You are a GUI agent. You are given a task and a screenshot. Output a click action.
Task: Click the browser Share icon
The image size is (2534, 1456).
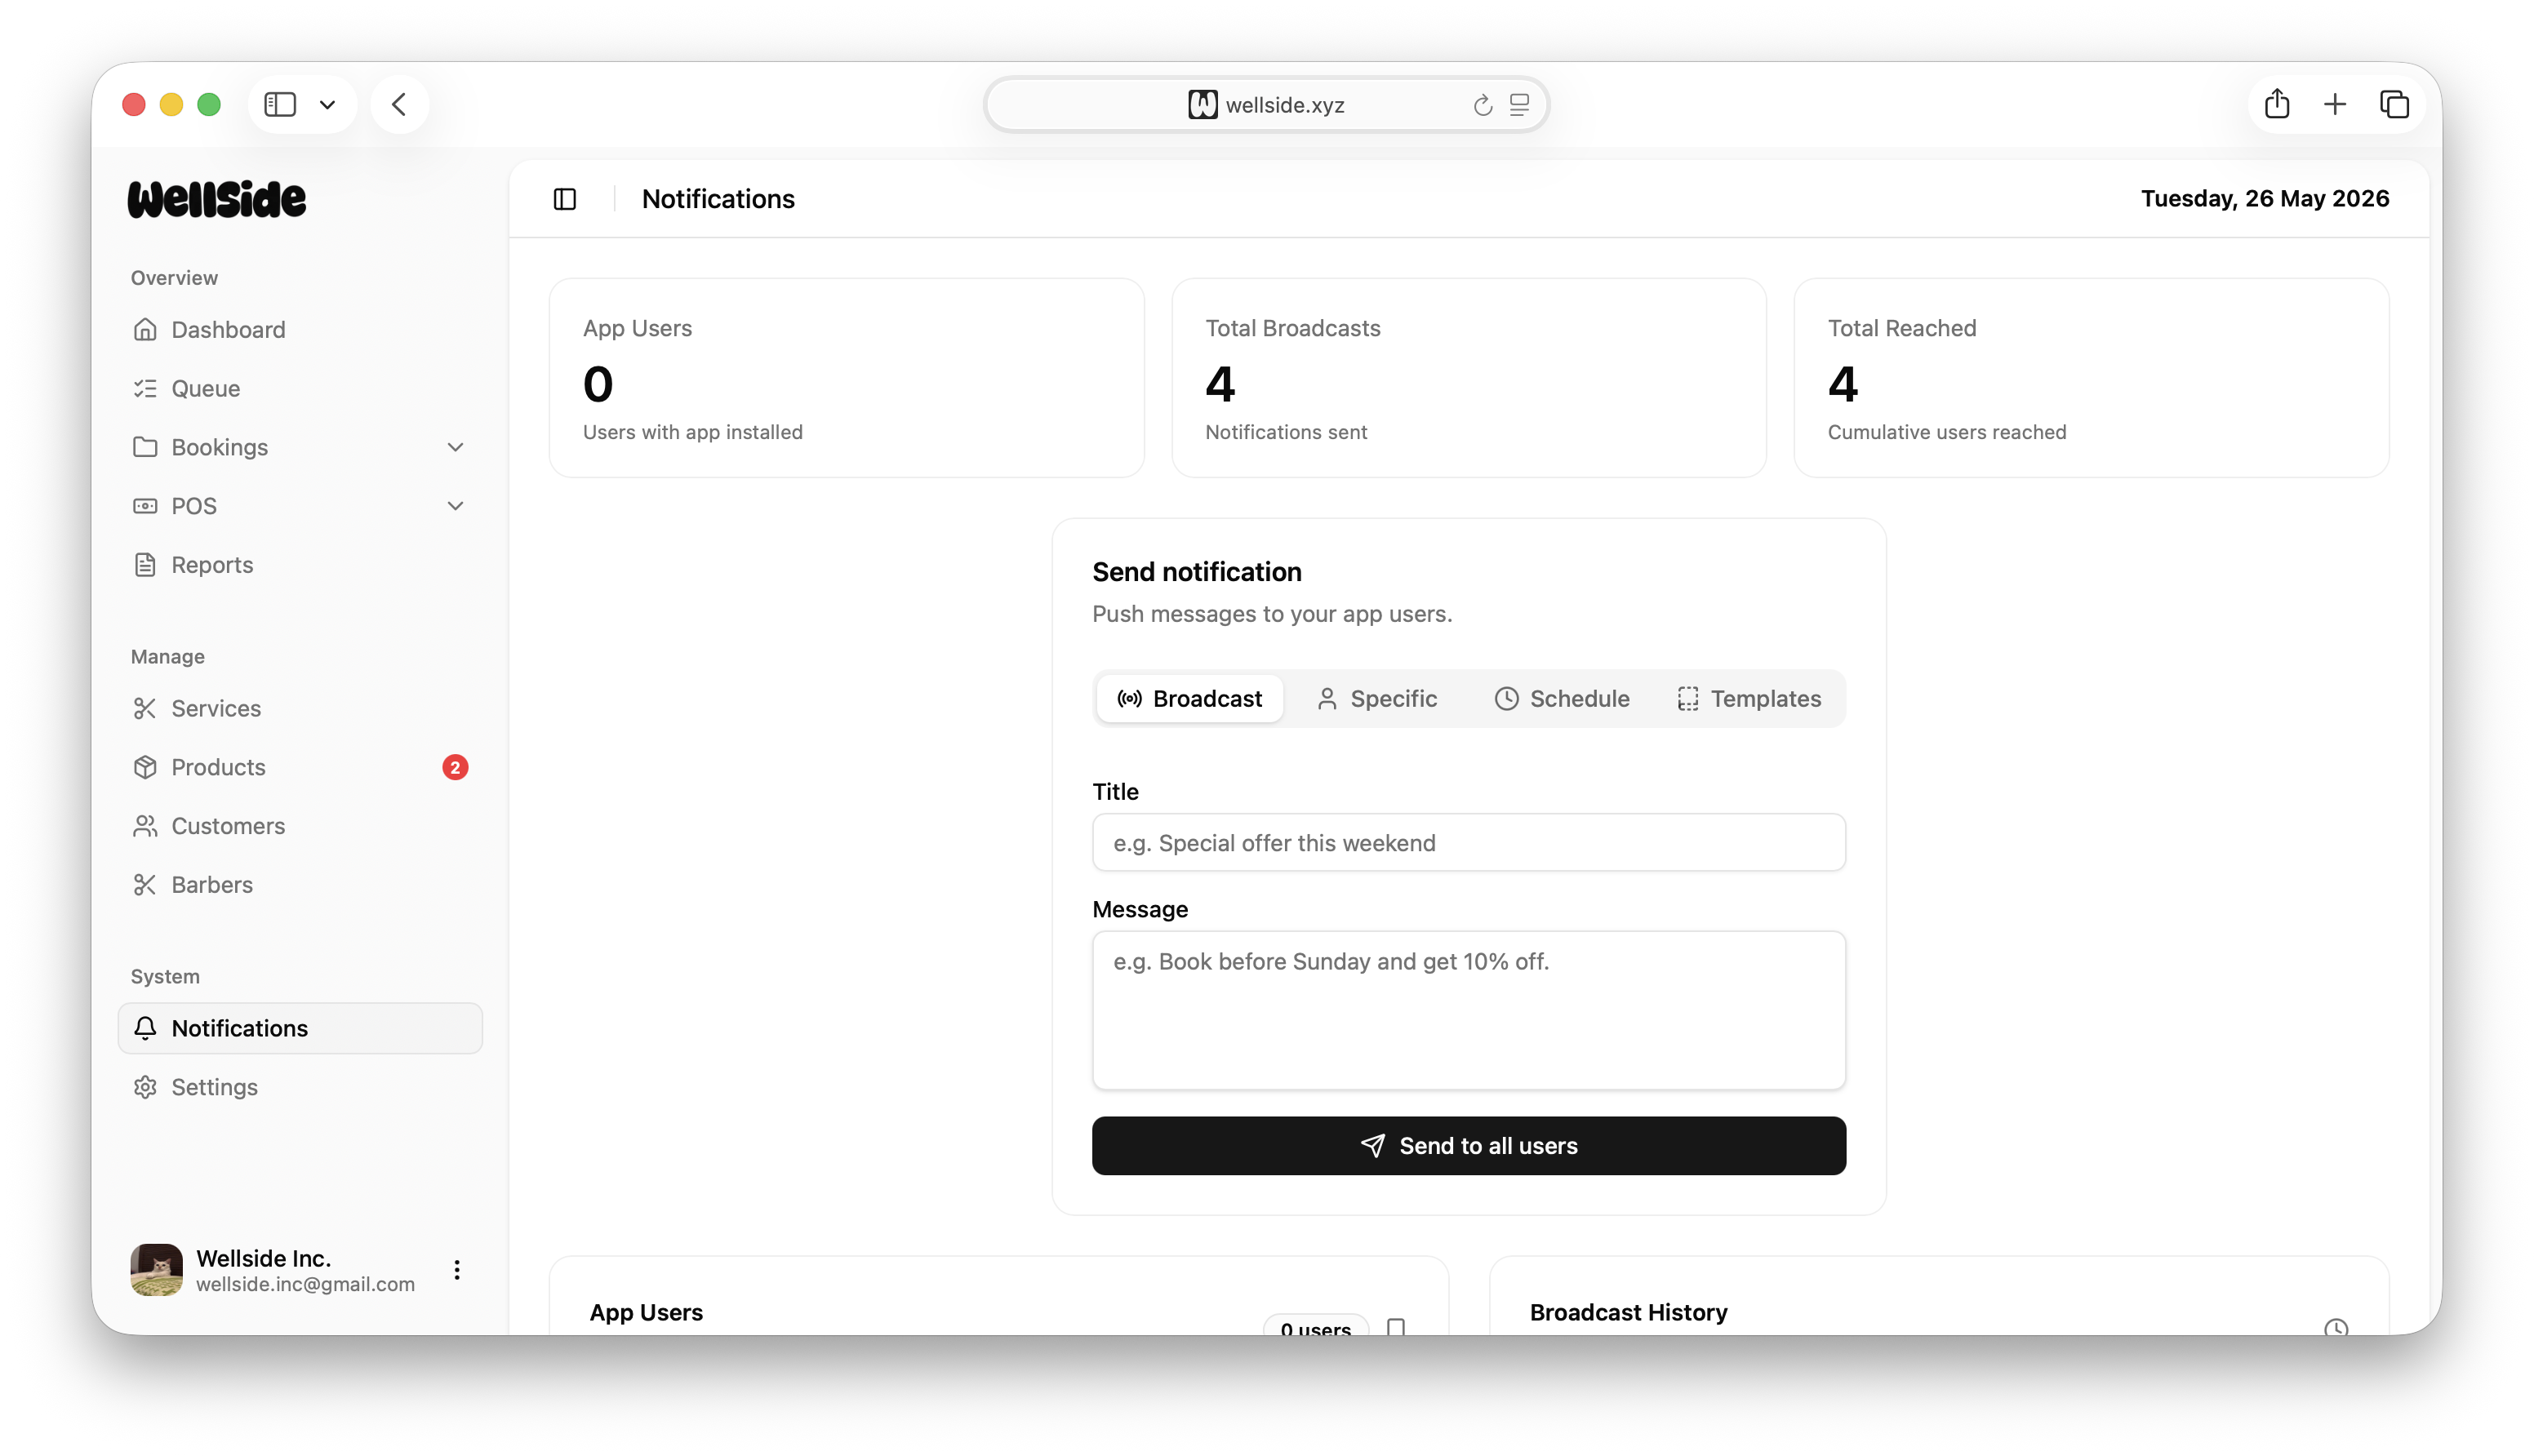[x=2277, y=103]
